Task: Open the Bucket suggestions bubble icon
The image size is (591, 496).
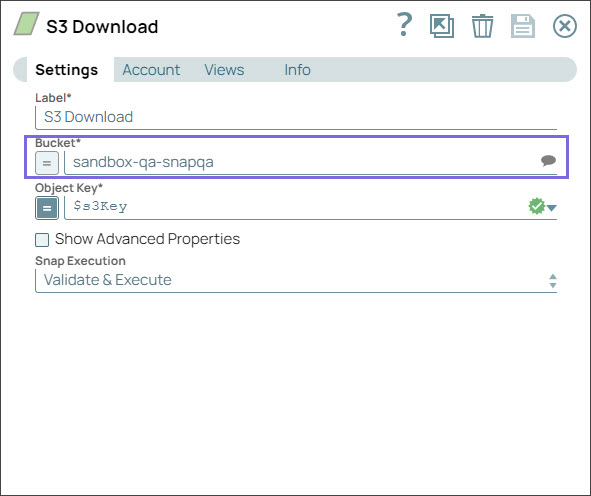Action: pos(548,161)
